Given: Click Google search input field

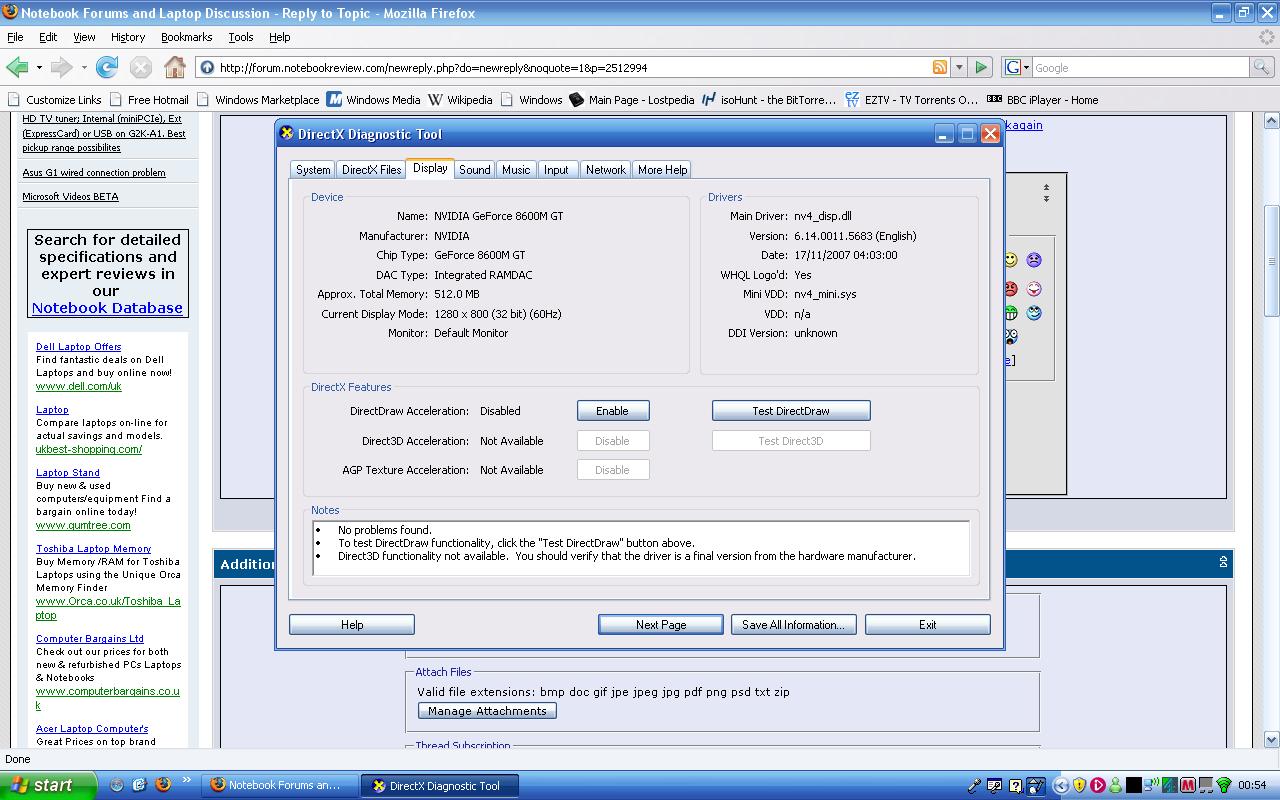Looking at the screenshot, I should [x=1139, y=68].
